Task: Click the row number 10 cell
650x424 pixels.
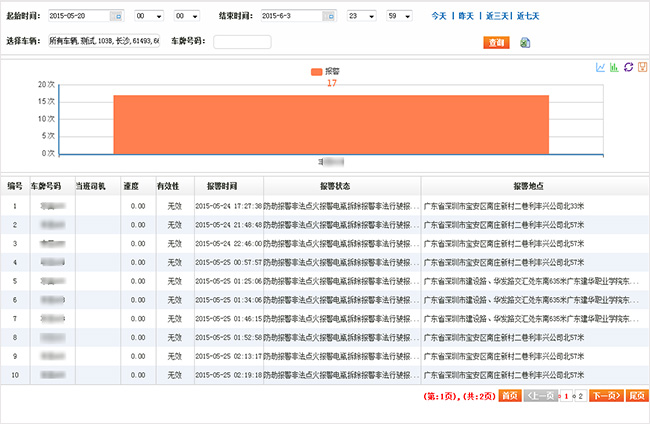Action: coord(15,375)
